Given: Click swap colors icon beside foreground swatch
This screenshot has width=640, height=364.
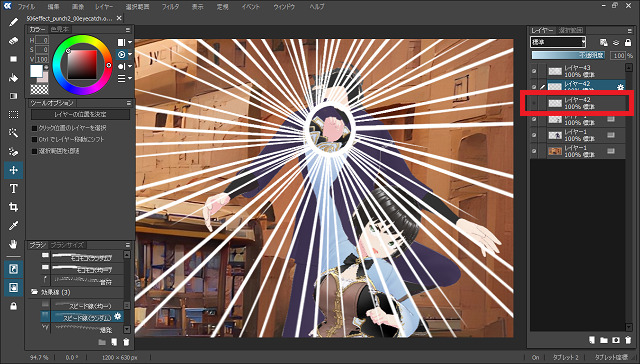Looking at the screenshot, I should click(46, 67).
